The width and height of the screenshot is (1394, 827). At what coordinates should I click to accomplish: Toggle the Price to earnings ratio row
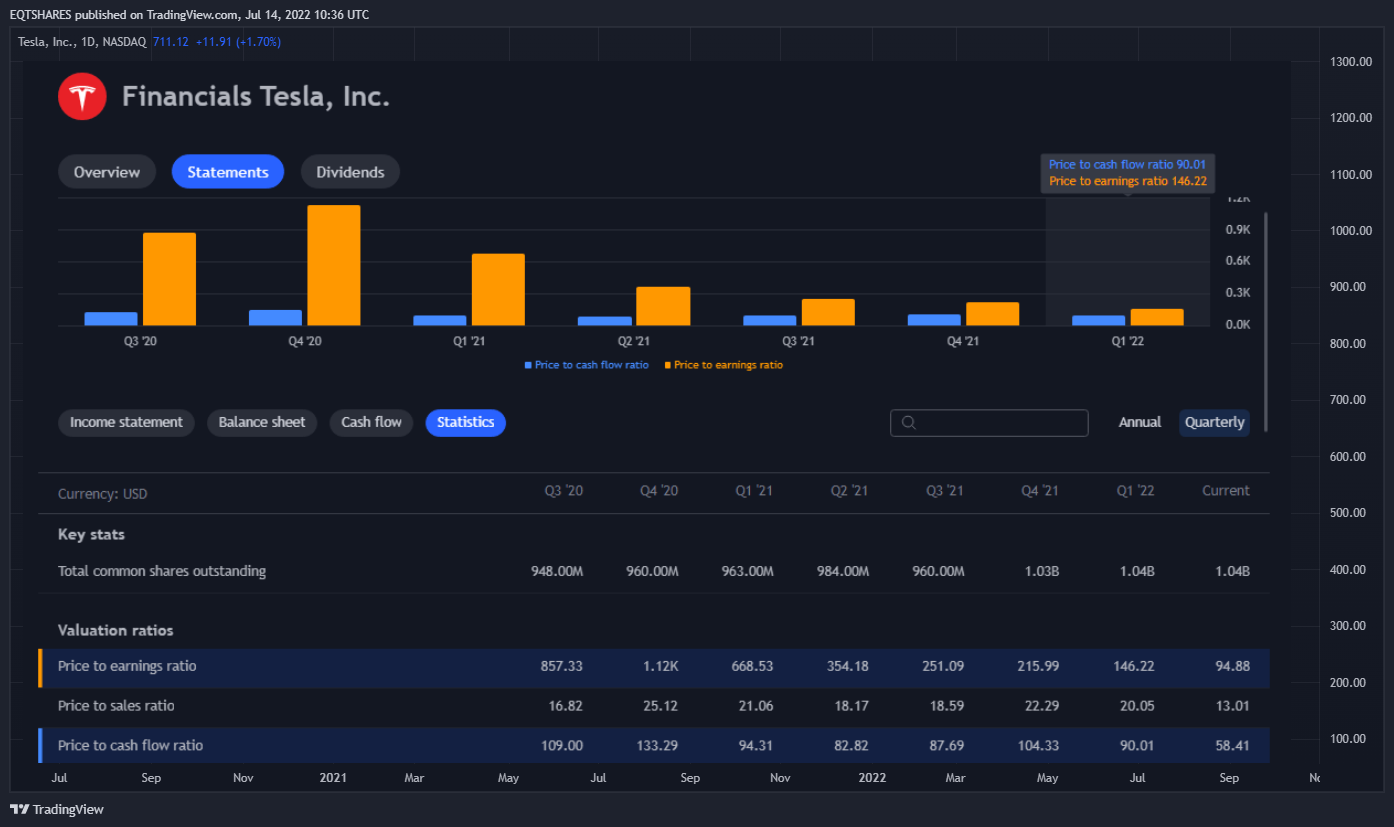point(654,666)
